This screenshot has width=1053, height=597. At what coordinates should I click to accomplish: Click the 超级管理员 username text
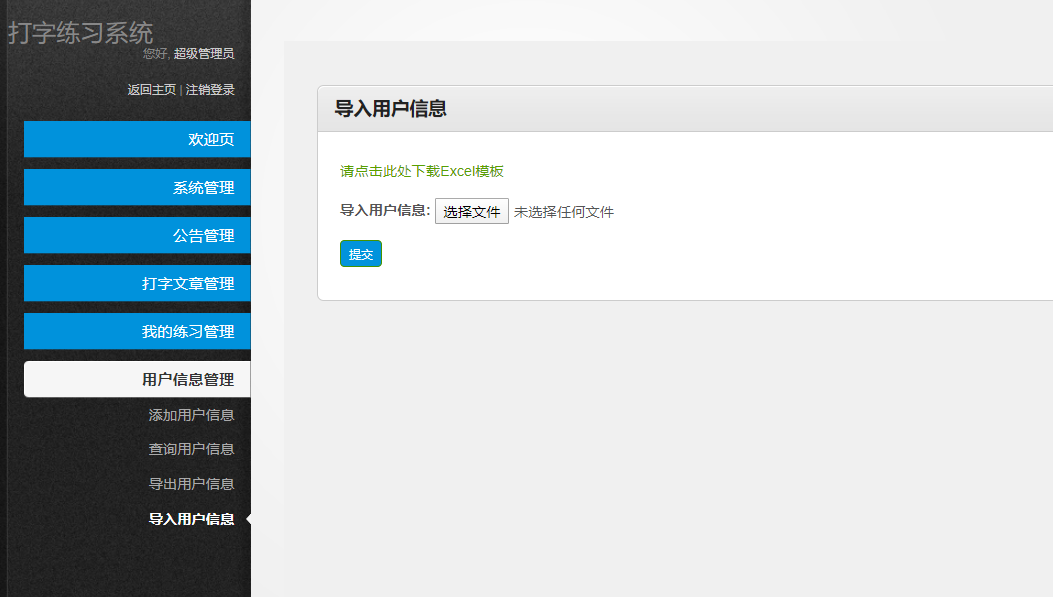coord(204,54)
